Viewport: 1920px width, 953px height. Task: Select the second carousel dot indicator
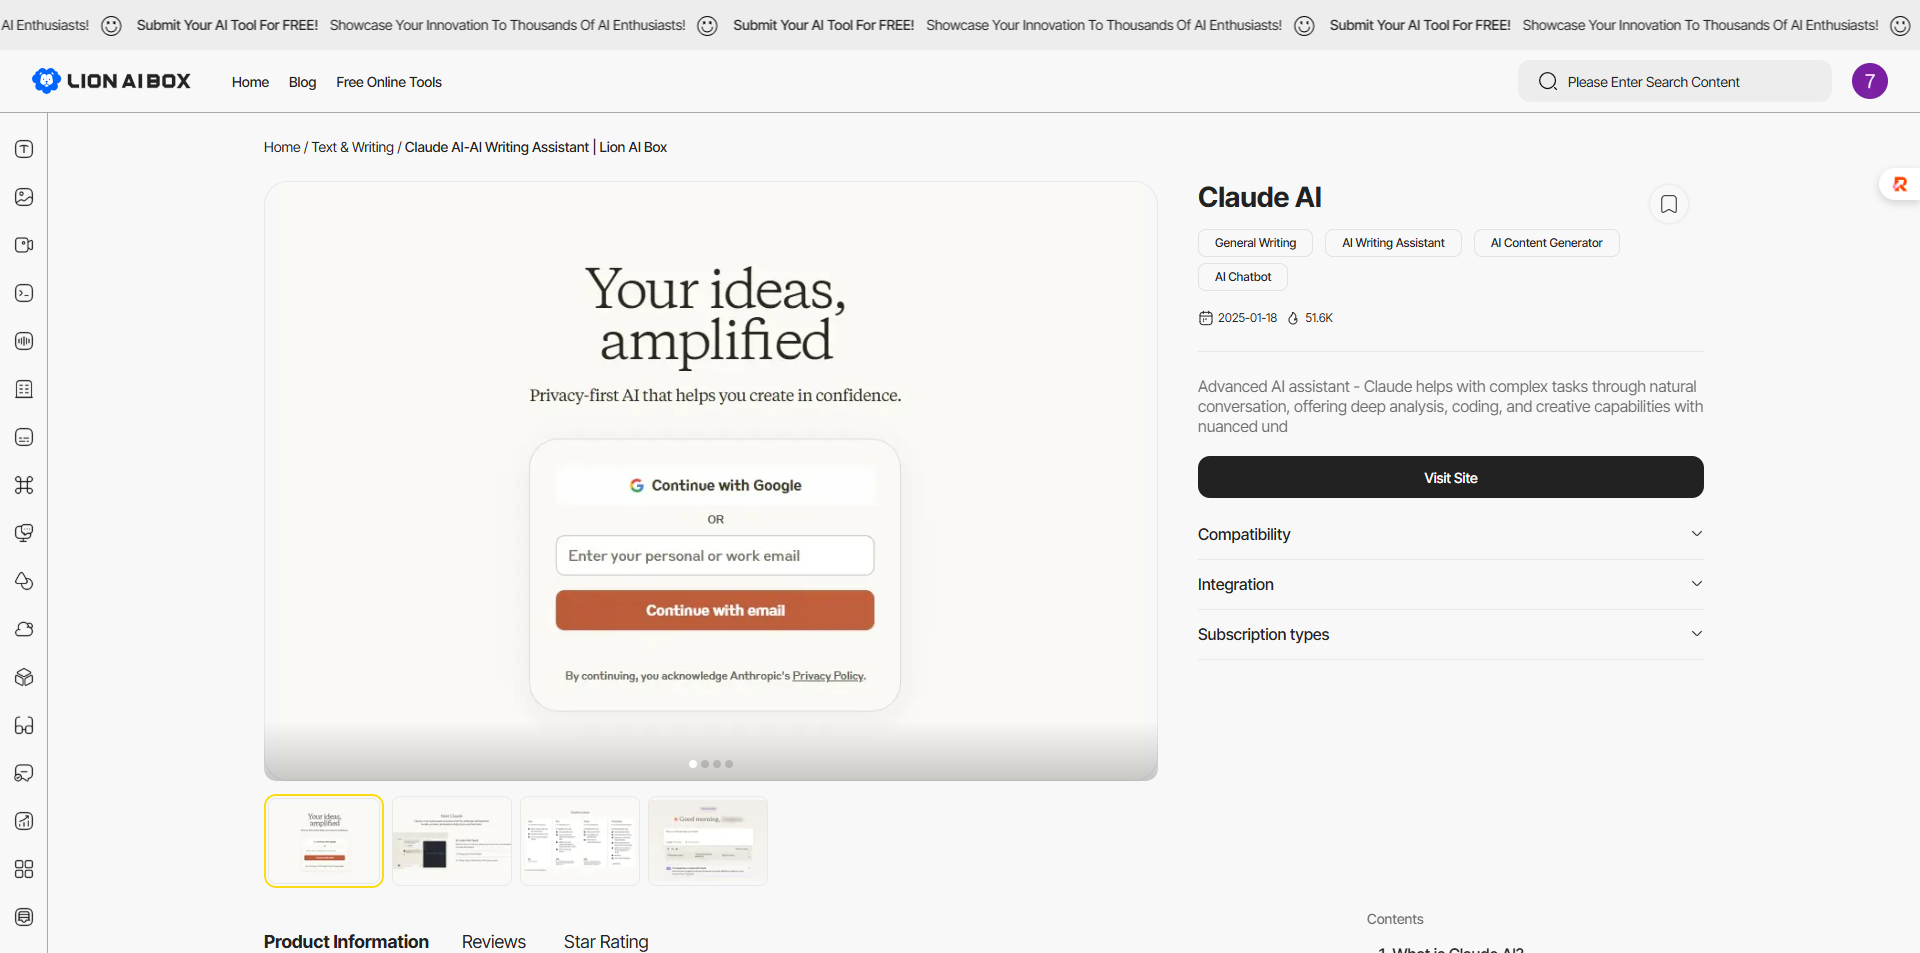pyautogui.click(x=705, y=764)
